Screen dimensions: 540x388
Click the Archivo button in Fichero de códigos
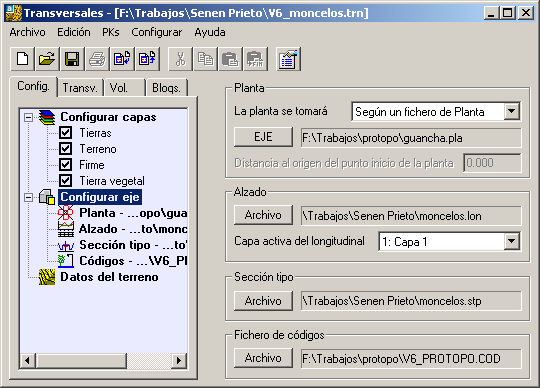coord(263,358)
